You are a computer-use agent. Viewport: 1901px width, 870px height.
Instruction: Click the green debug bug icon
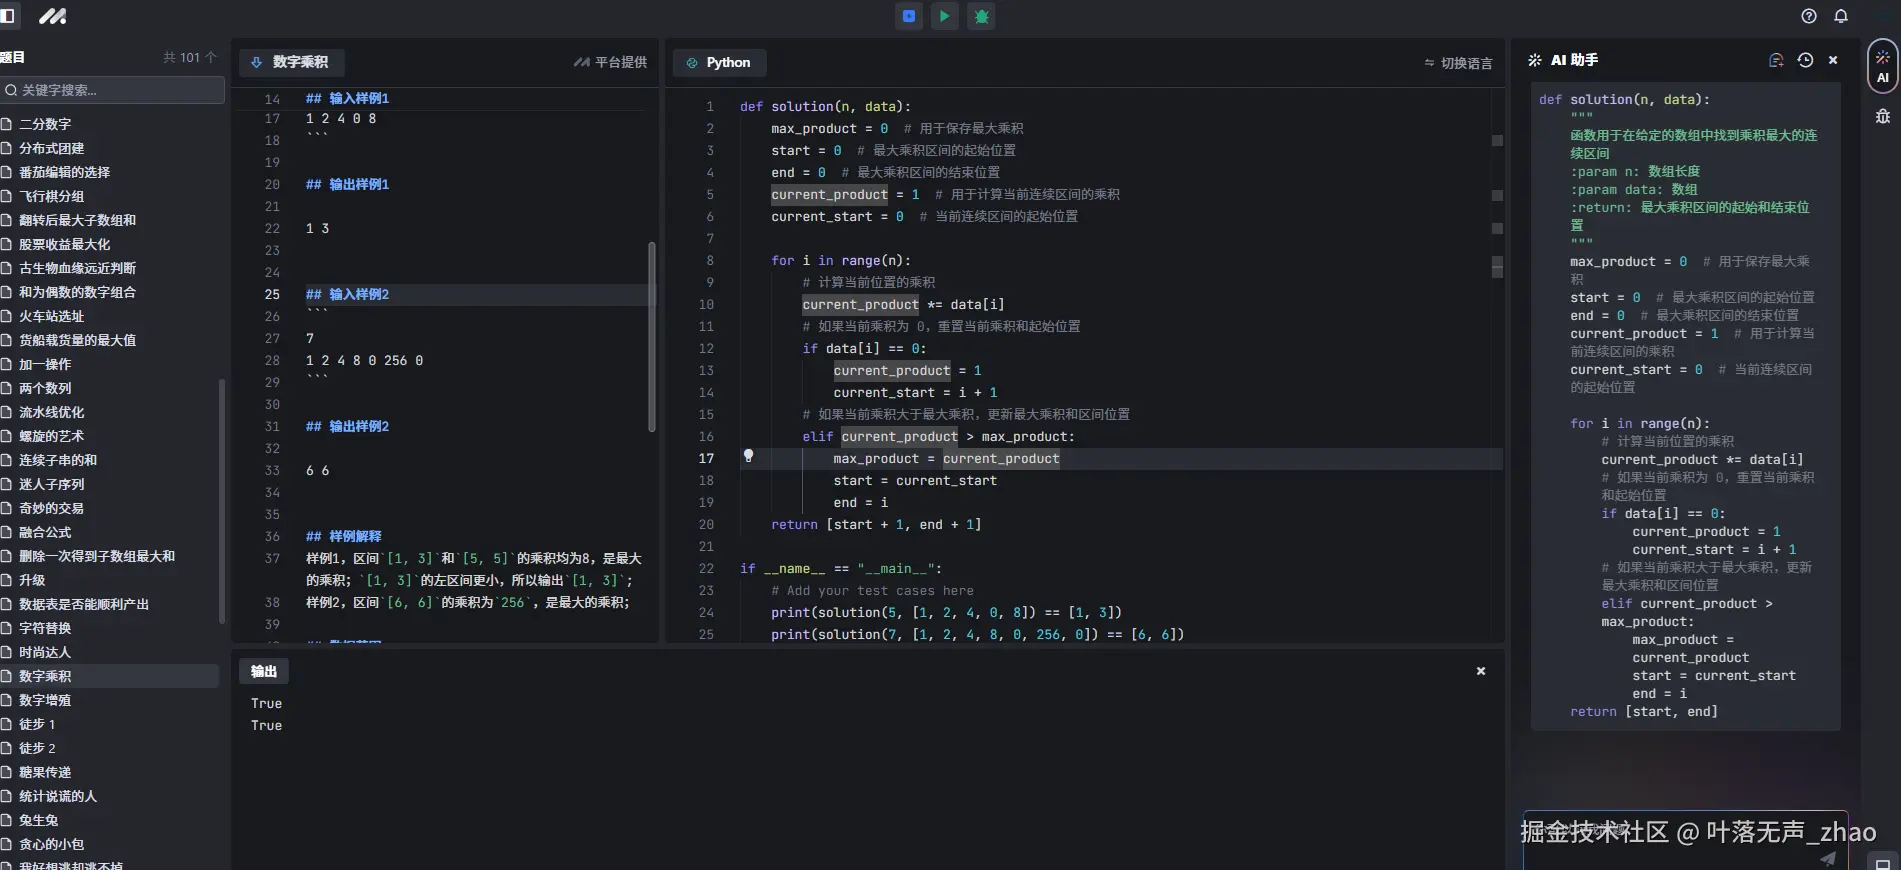pos(981,16)
